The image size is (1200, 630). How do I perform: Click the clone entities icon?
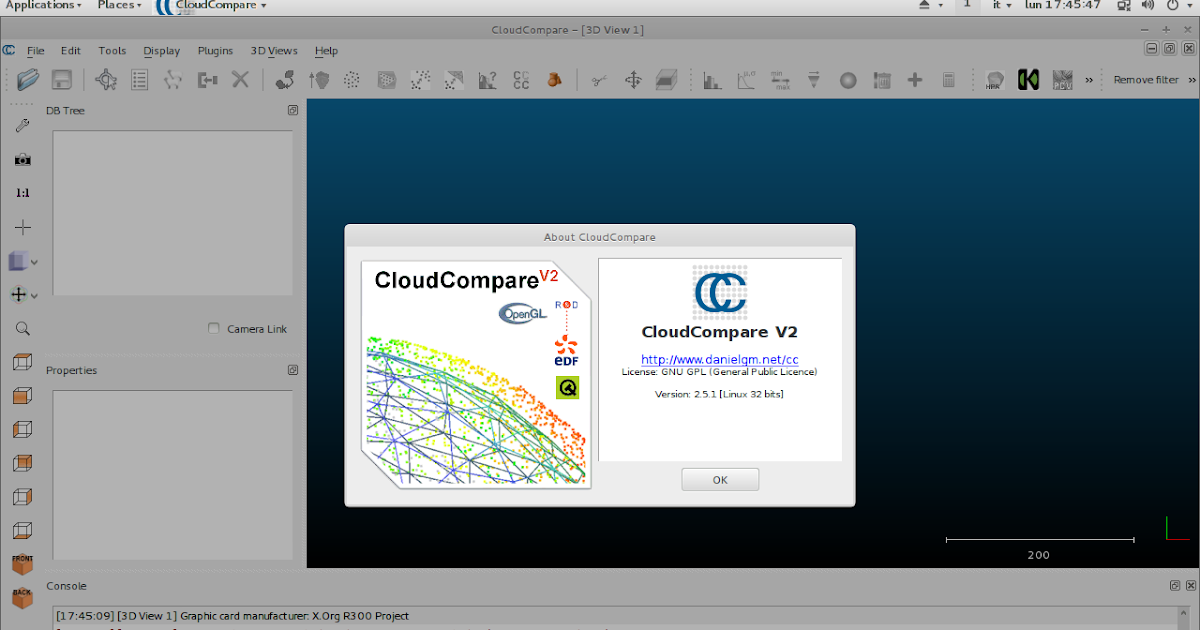pos(285,80)
